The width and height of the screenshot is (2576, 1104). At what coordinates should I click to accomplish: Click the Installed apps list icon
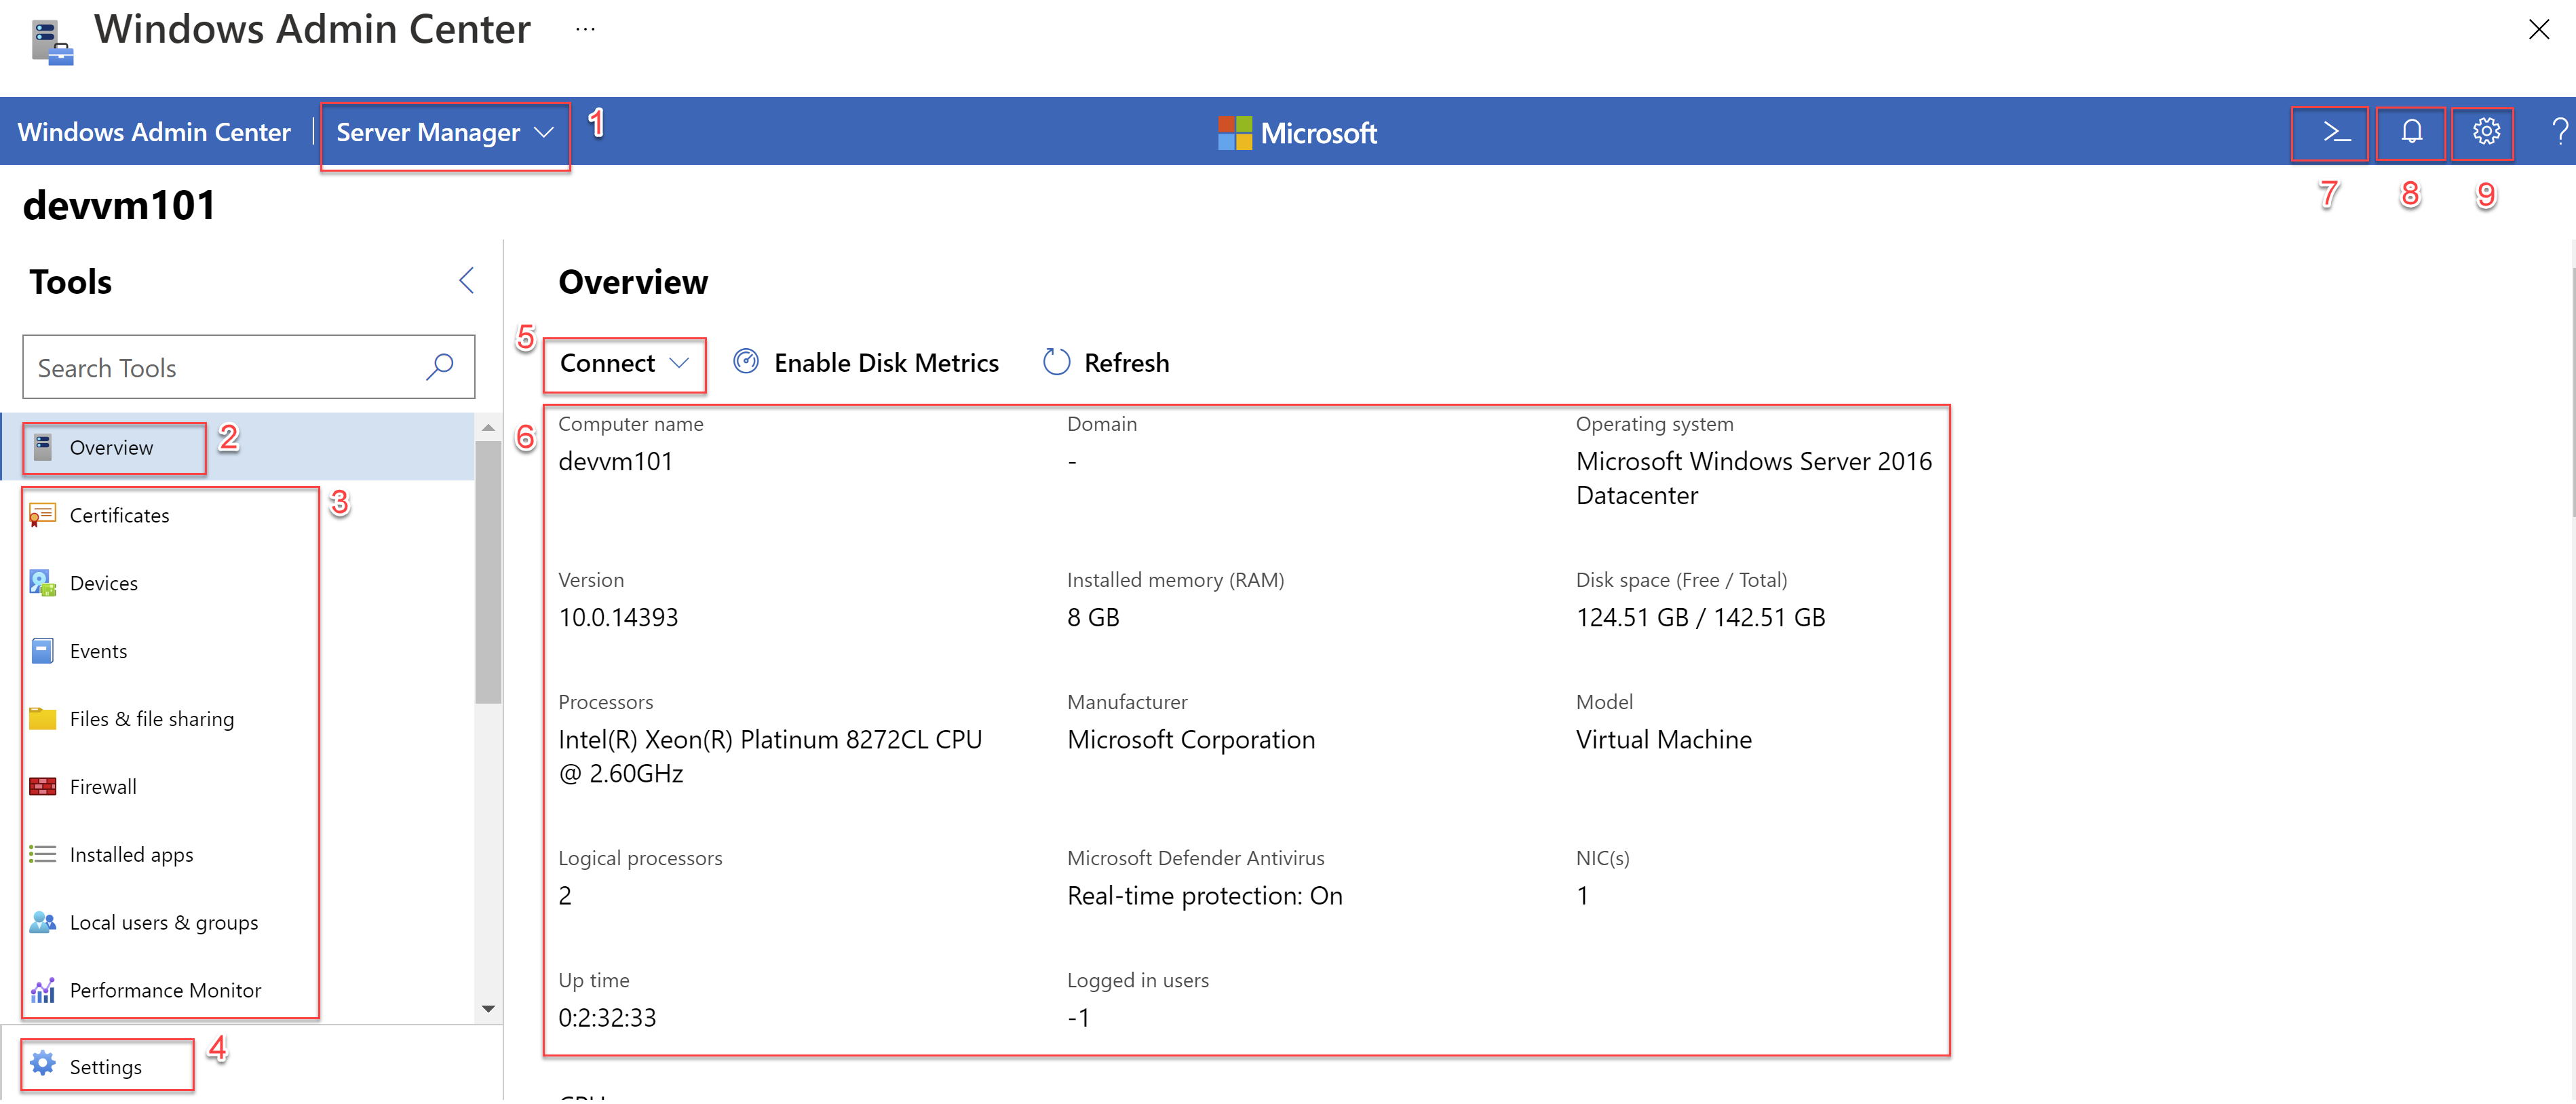point(42,855)
